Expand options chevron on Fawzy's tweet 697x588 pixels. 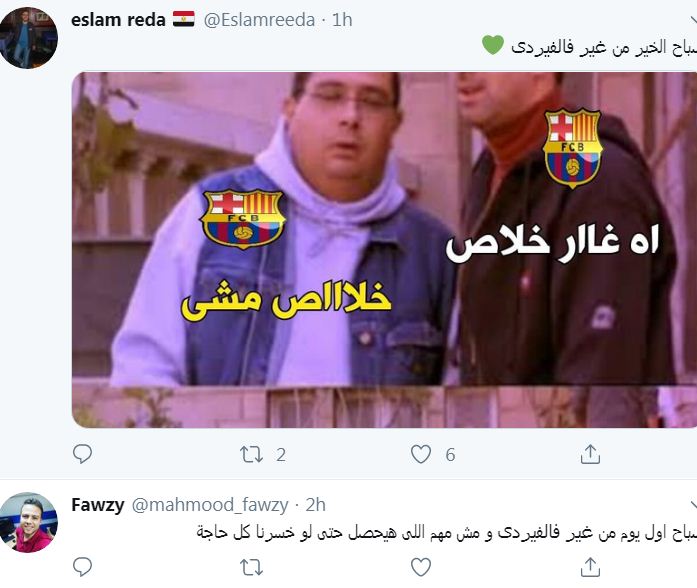pos(693,505)
